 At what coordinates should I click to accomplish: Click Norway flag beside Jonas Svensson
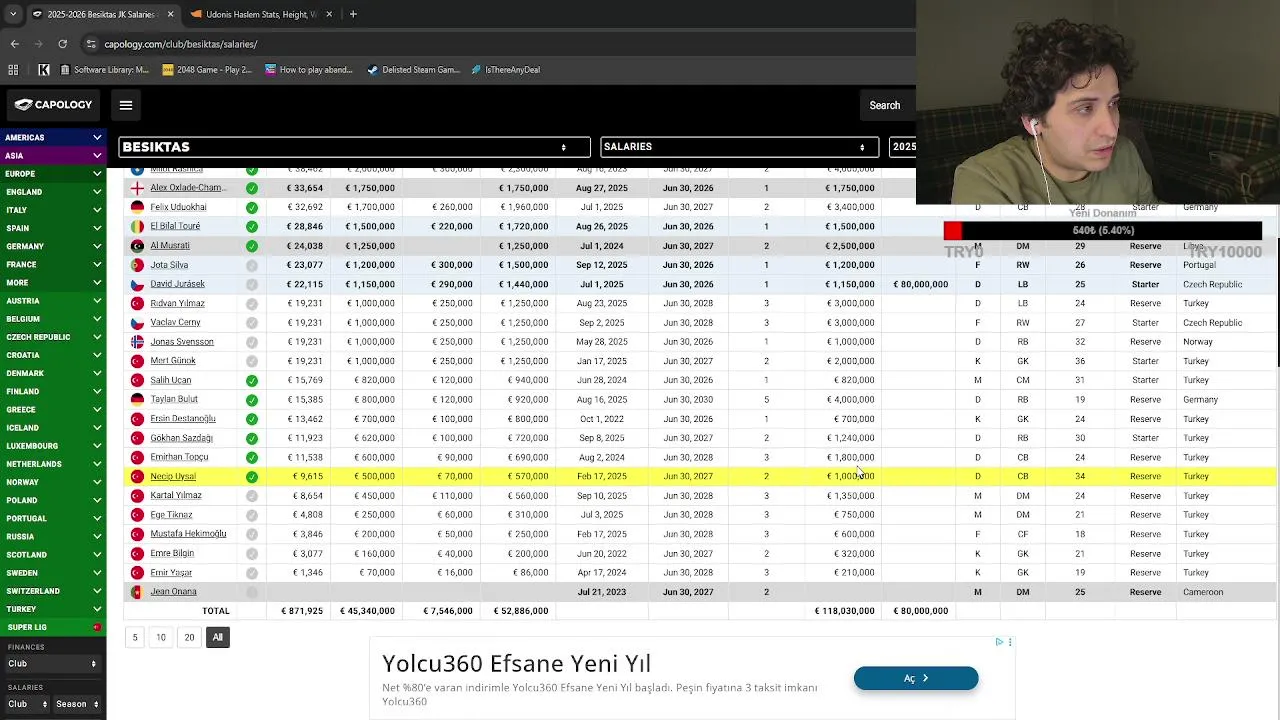[x=137, y=342]
